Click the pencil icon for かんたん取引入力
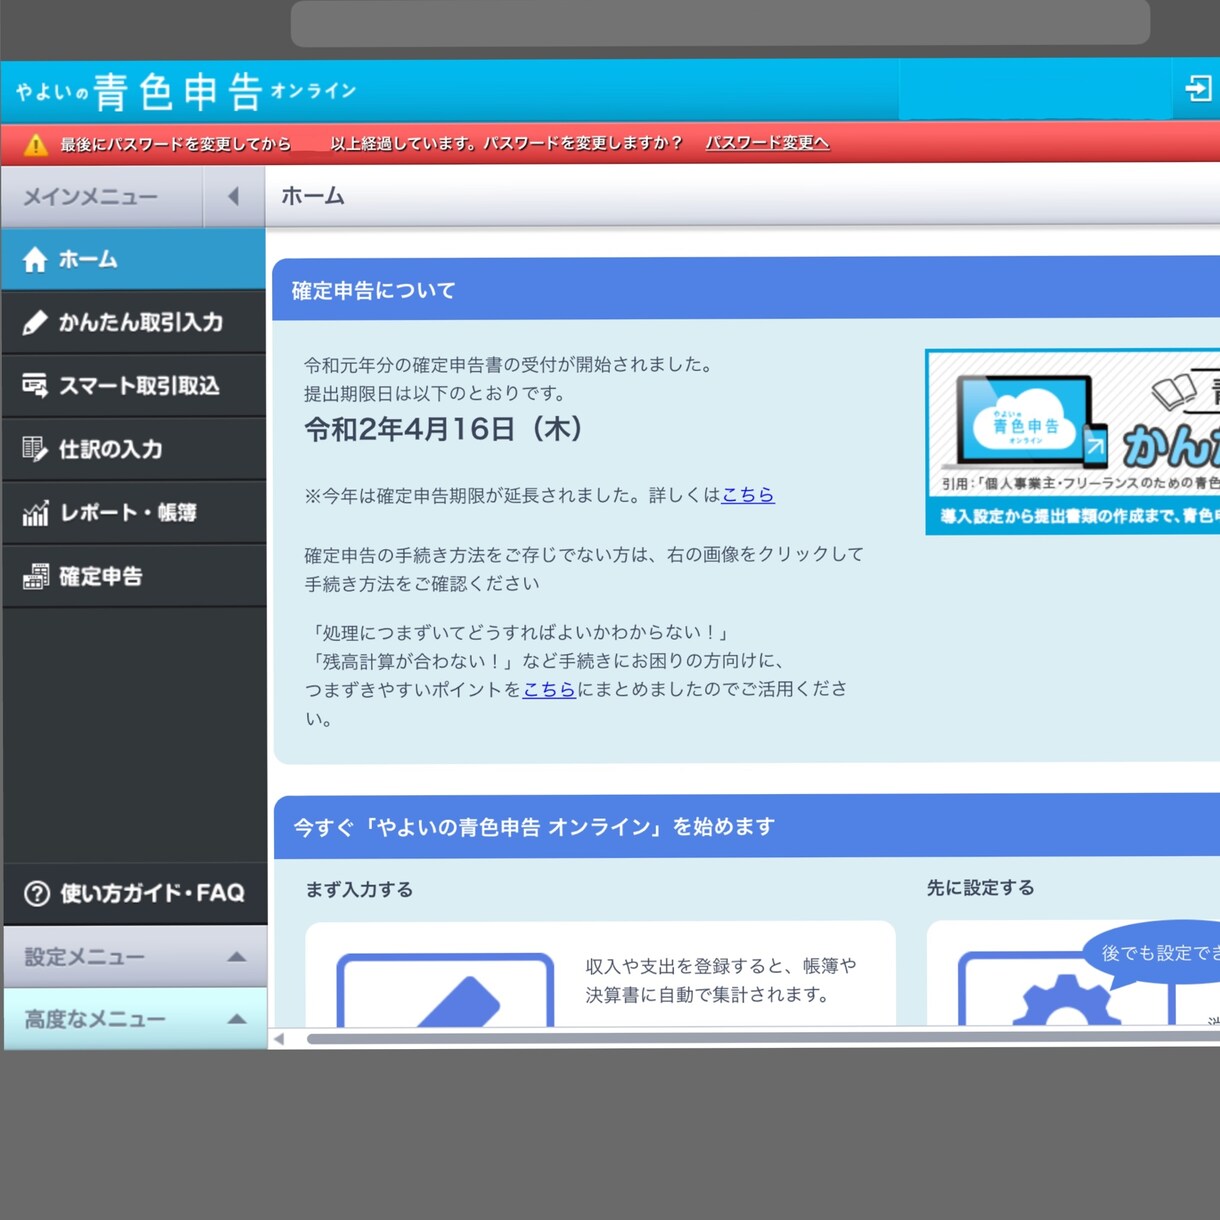Viewport: 1220px width, 1220px height. tap(35, 323)
